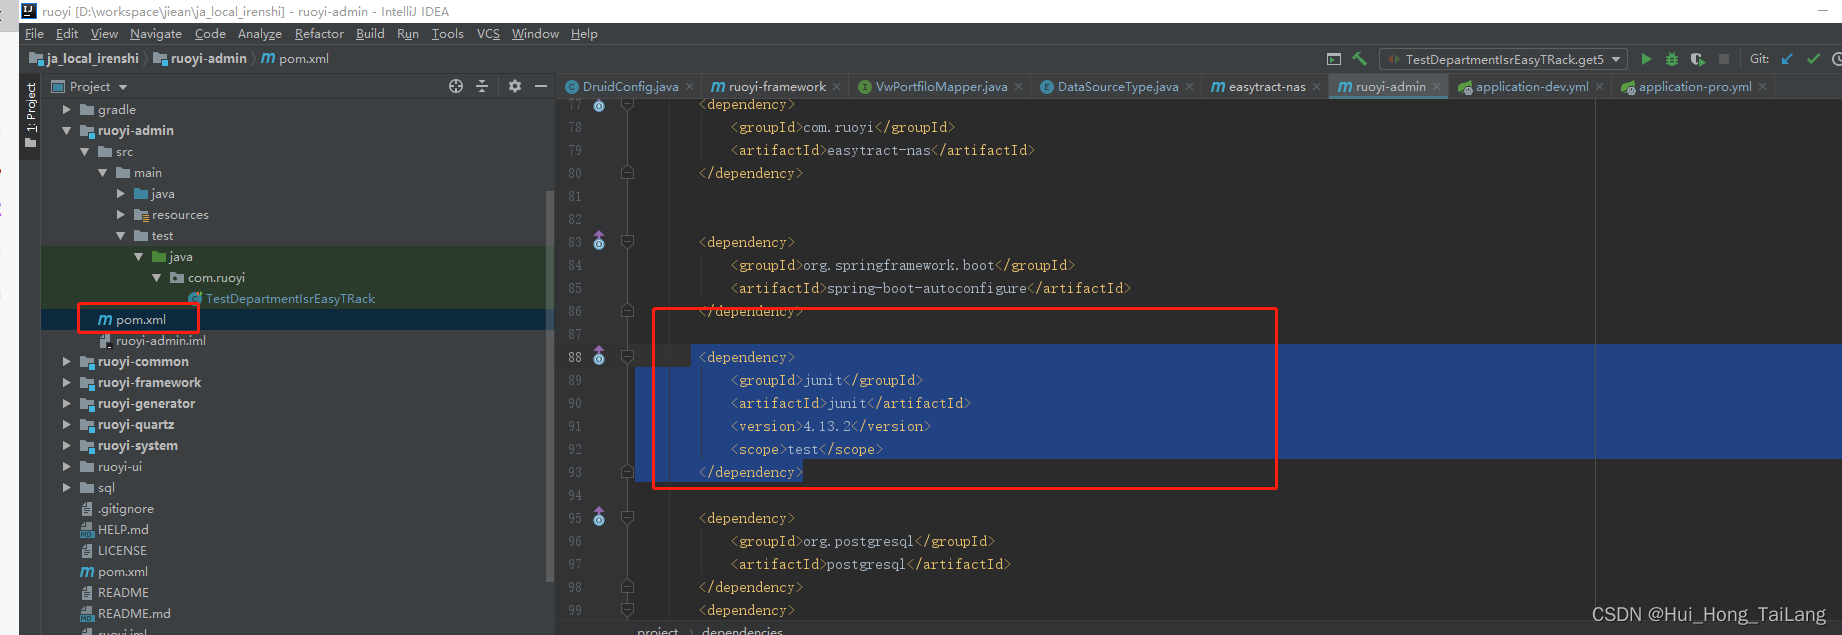1842x635 pixels.
Task: Open Project panel settings gear
Action: point(515,86)
